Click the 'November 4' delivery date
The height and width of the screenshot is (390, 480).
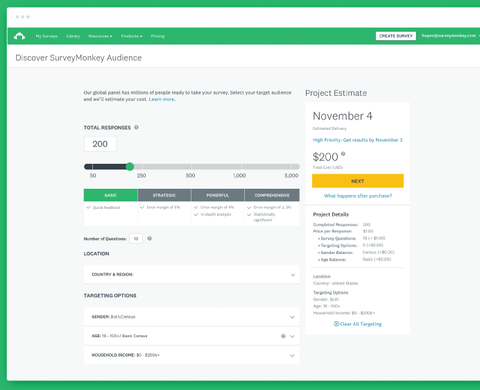click(x=343, y=116)
